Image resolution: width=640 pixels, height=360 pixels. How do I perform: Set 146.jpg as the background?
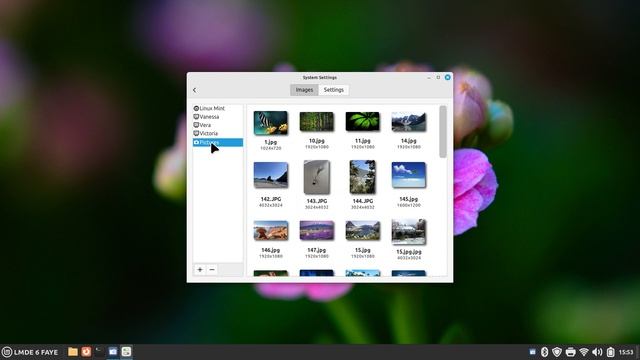(x=271, y=231)
